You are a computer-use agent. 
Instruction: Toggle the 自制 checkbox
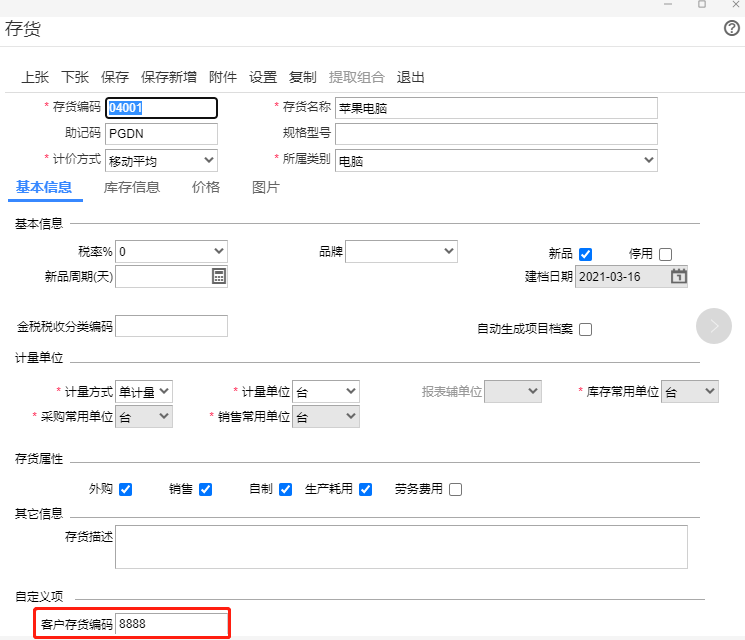(286, 489)
